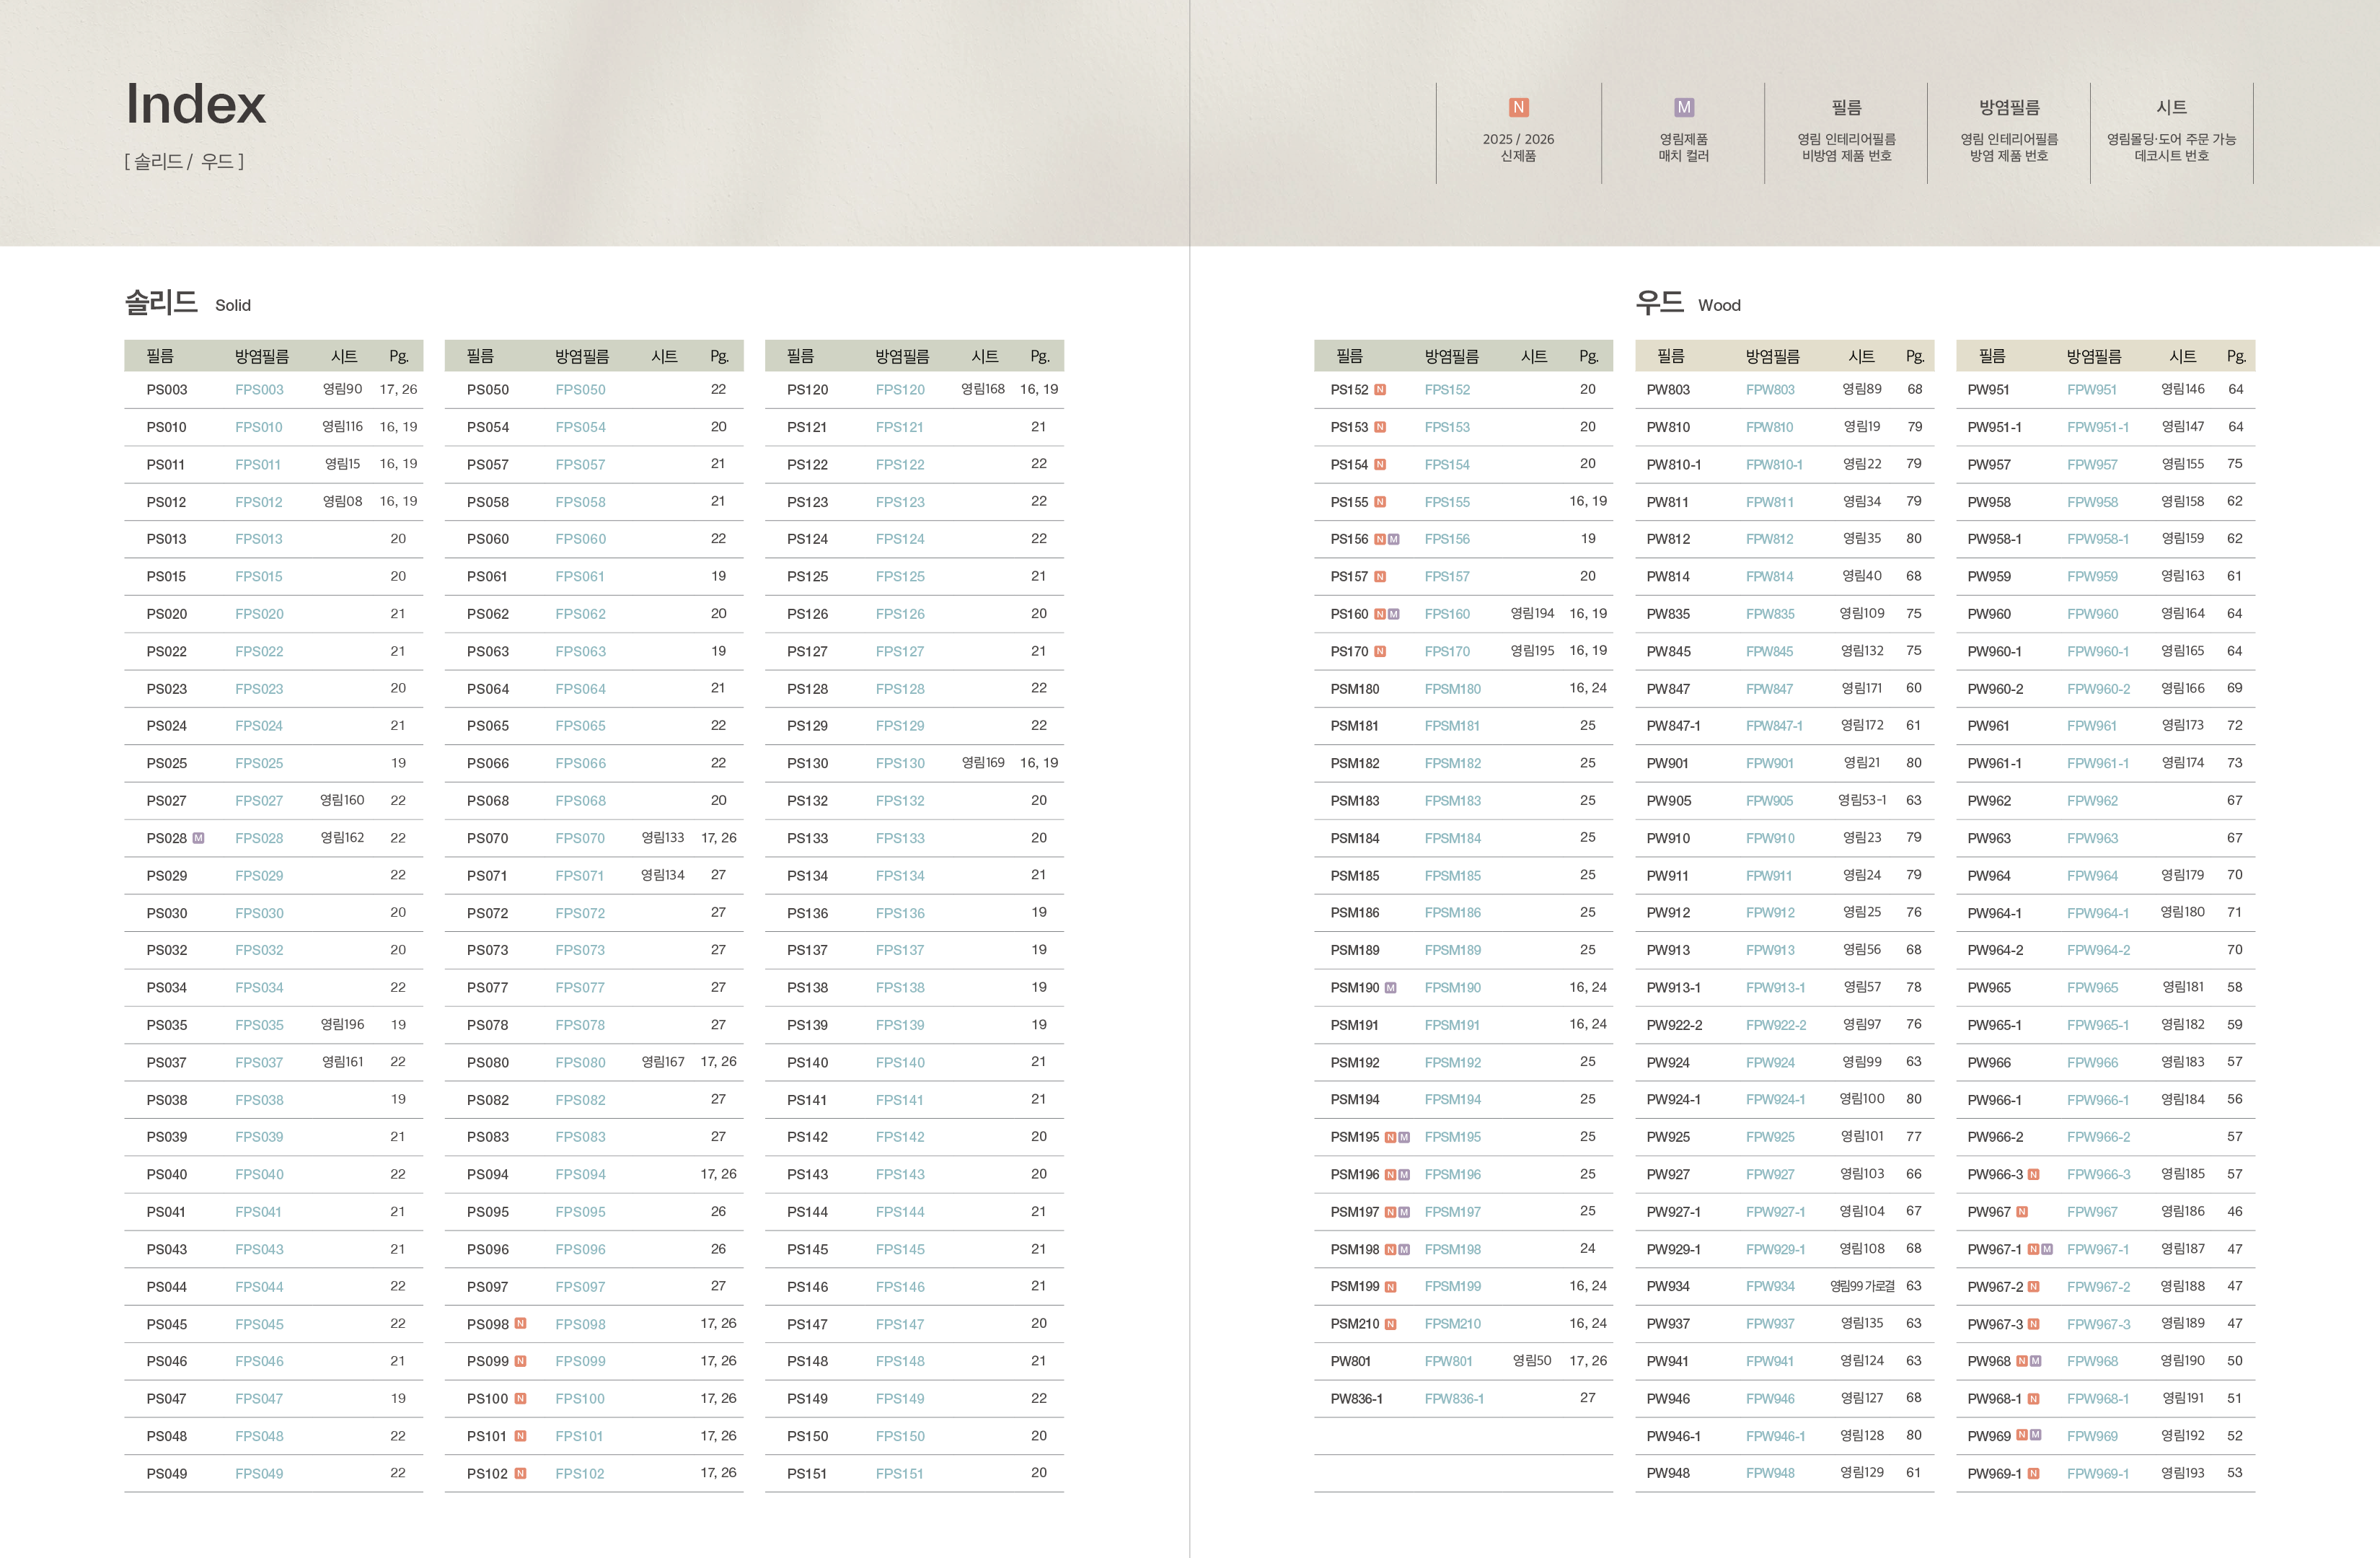Click the 시트 legend heading in header
Viewport: 2380px width, 1558px height.
click(x=2171, y=107)
